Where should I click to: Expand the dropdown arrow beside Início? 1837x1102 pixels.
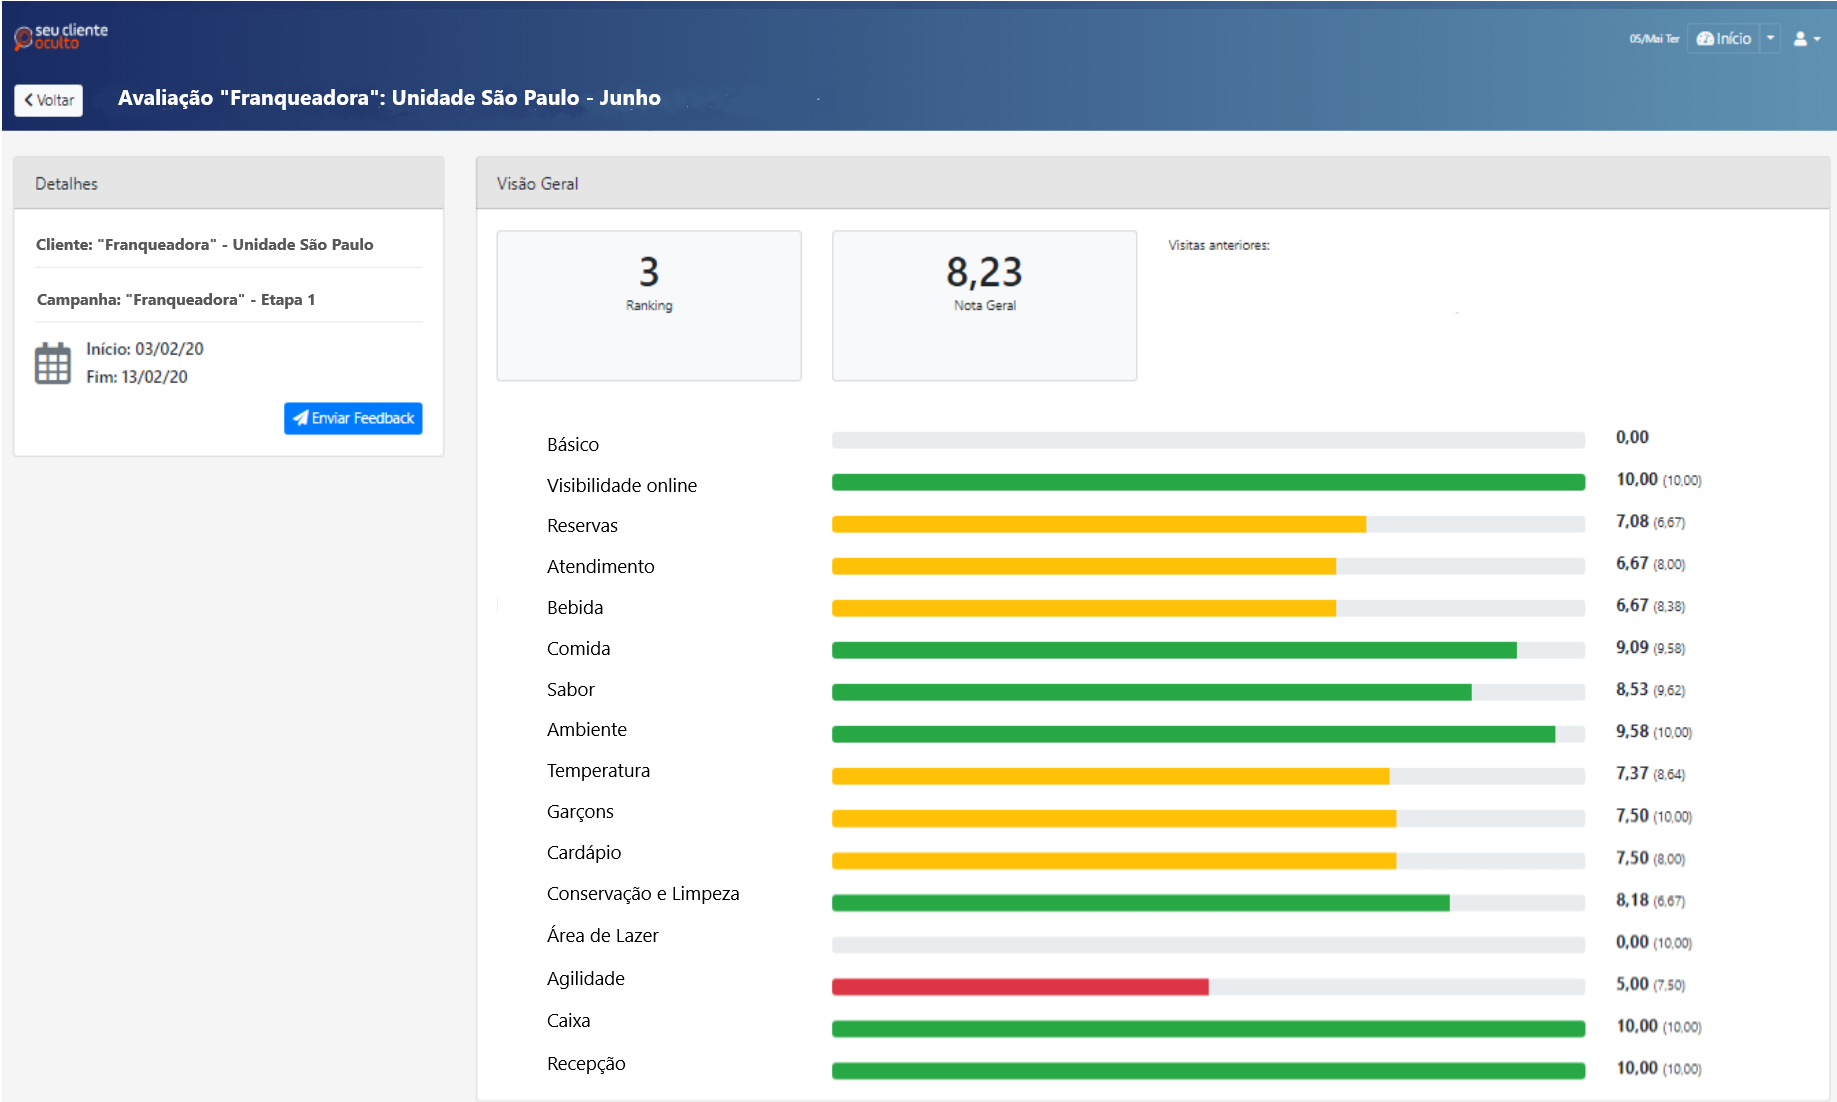1770,39
